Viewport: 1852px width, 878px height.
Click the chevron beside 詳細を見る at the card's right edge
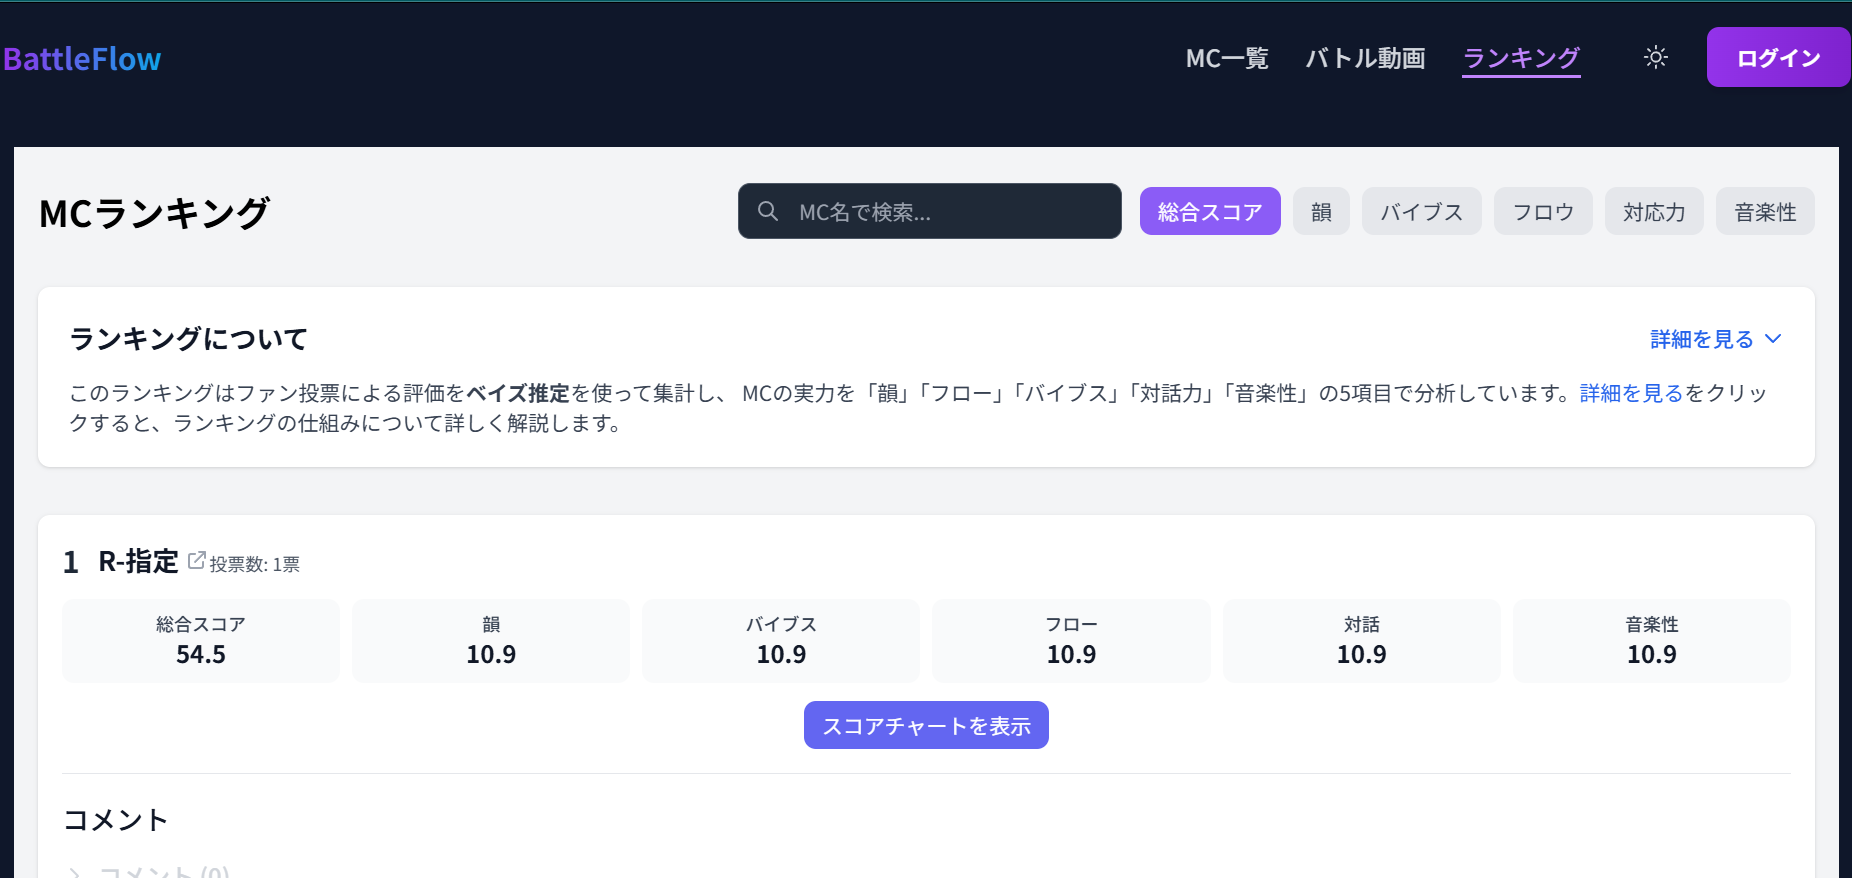1773,339
